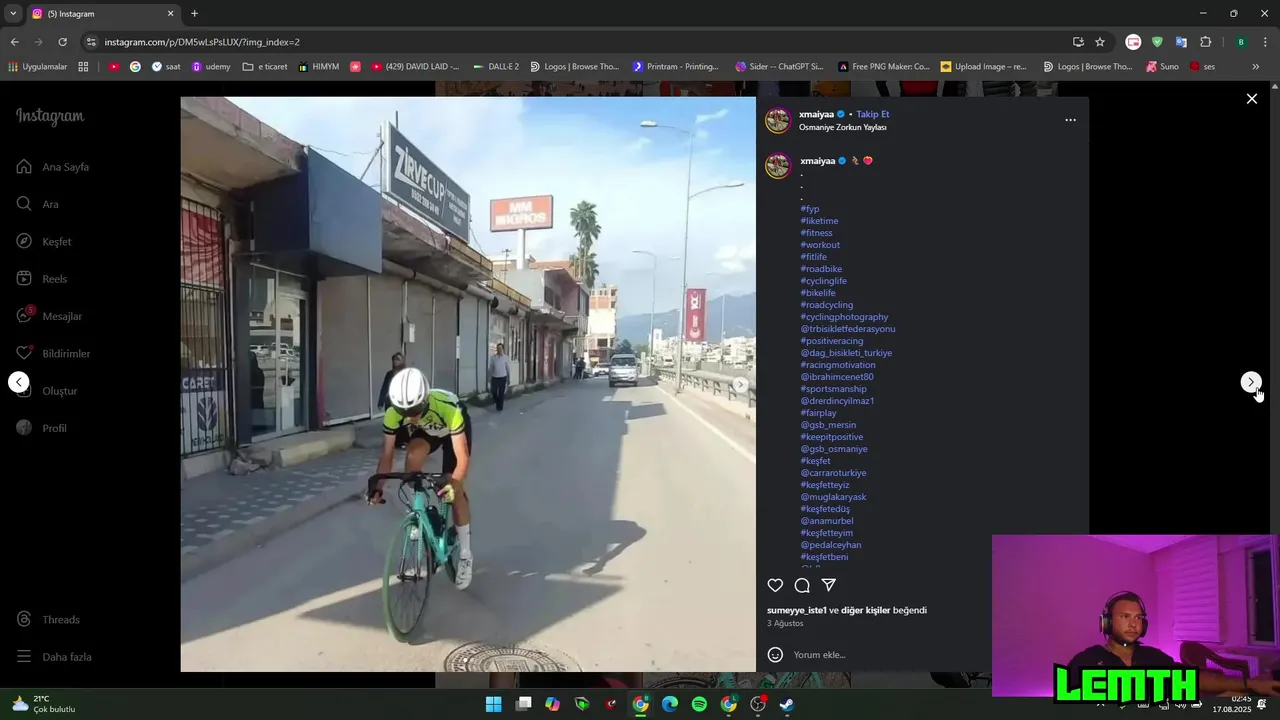Viewport: 1280px width, 720px height.
Task: Open the Uygulamalar bookmarks shortcut
Action: point(38,67)
